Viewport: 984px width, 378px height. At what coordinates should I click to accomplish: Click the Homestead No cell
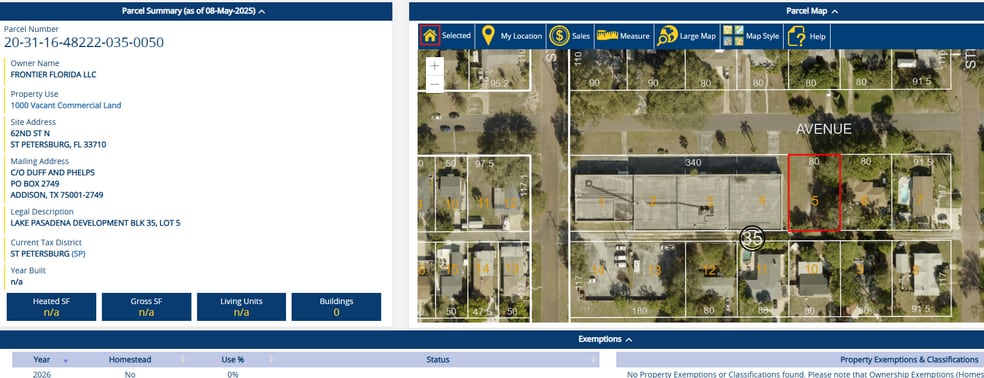coord(130,374)
